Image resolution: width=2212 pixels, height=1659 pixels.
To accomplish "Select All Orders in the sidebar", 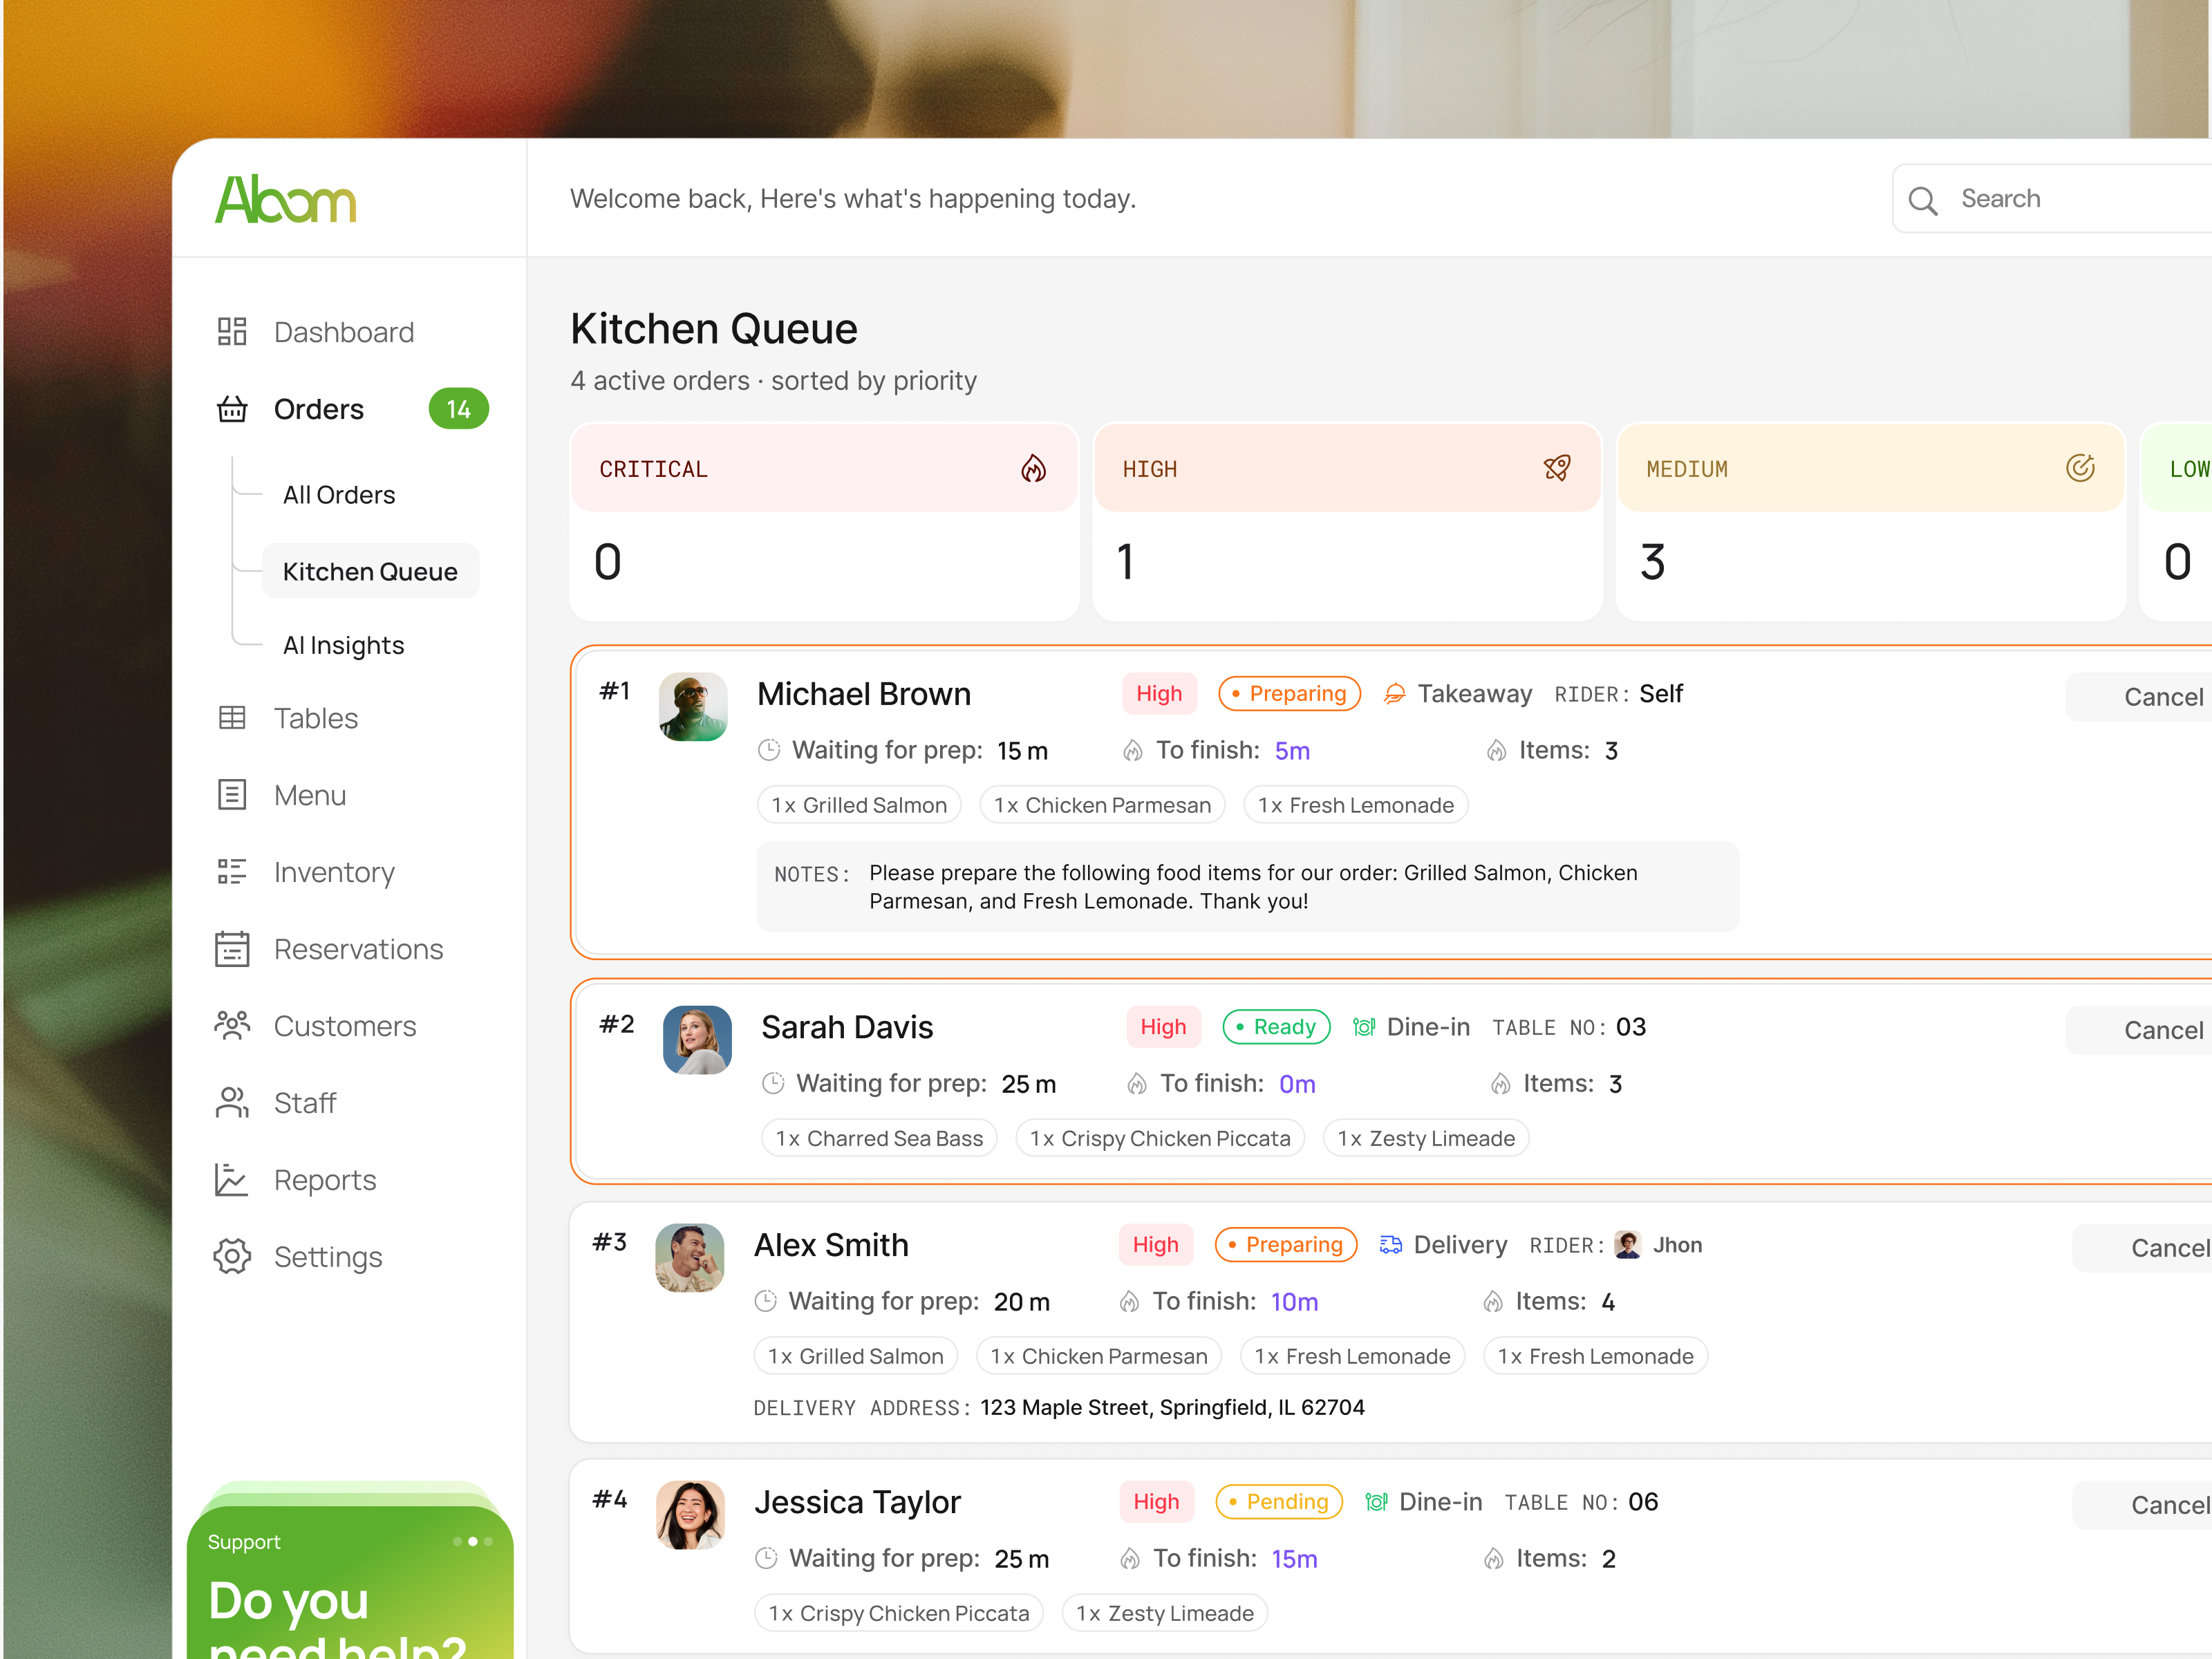I will pos(338,494).
